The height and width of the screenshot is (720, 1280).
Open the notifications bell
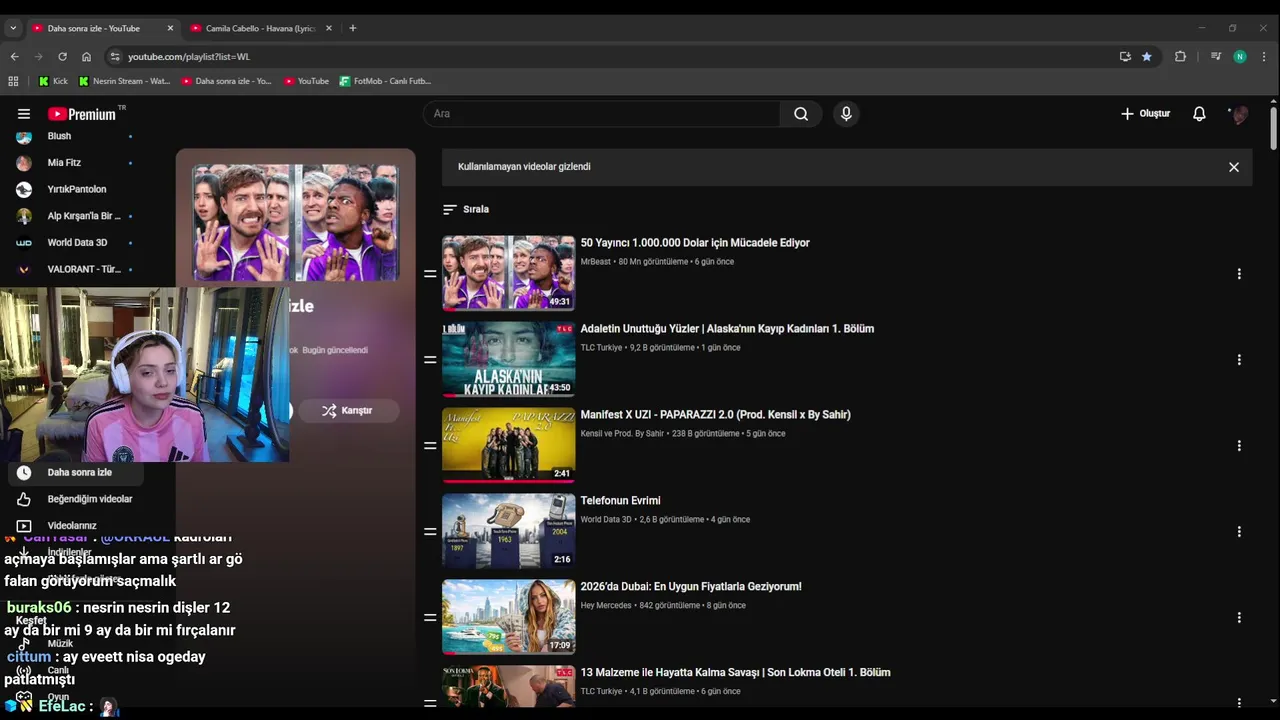click(1199, 114)
